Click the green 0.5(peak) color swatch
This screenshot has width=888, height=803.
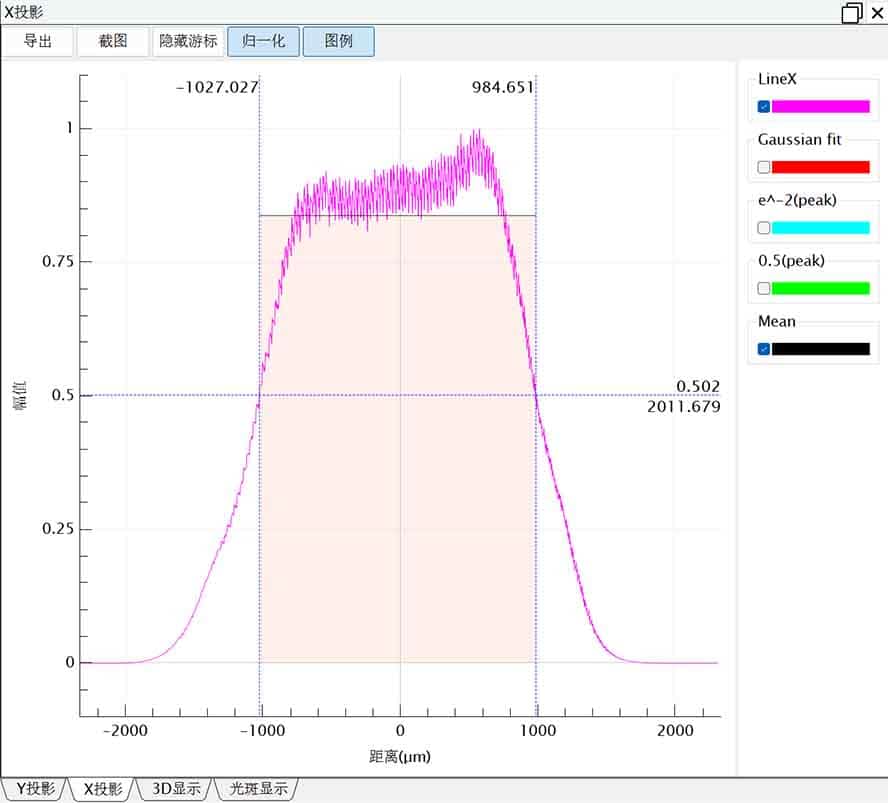(x=820, y=288)
